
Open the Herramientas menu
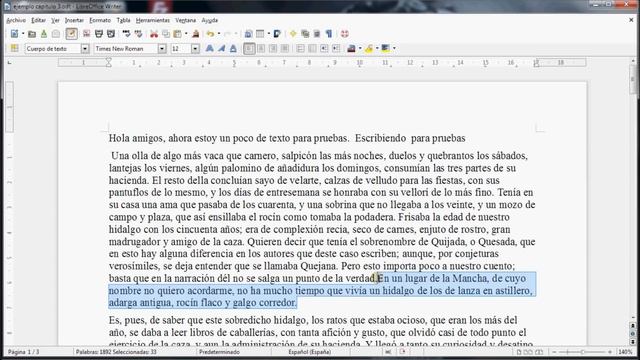[153, 20]
